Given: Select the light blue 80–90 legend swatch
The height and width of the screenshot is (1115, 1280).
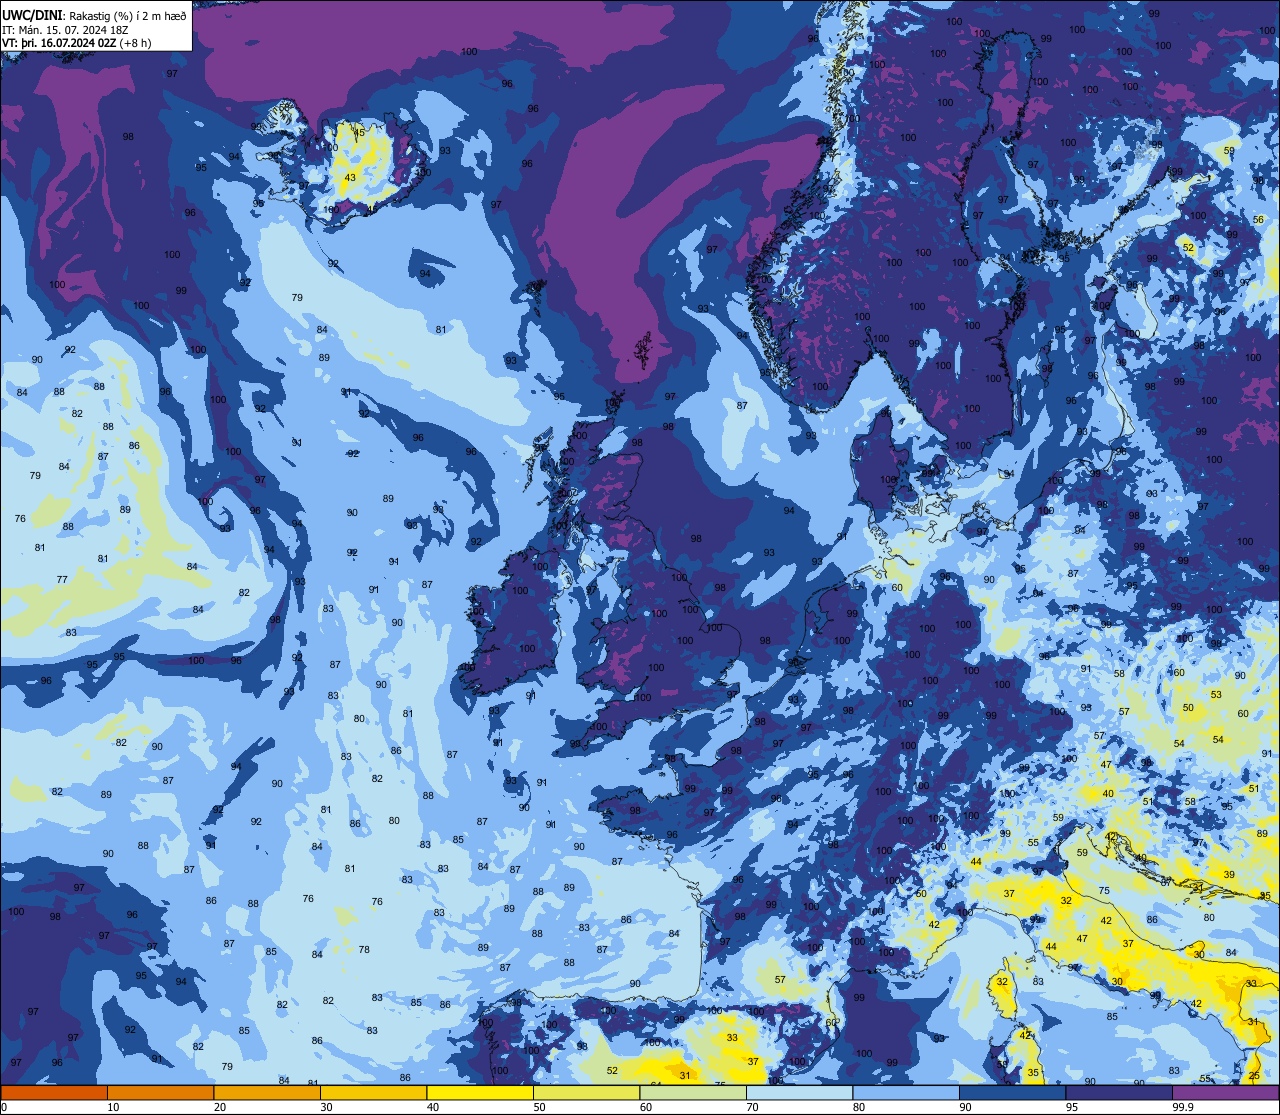Looking at the screenshot, I should [906, 1092].
